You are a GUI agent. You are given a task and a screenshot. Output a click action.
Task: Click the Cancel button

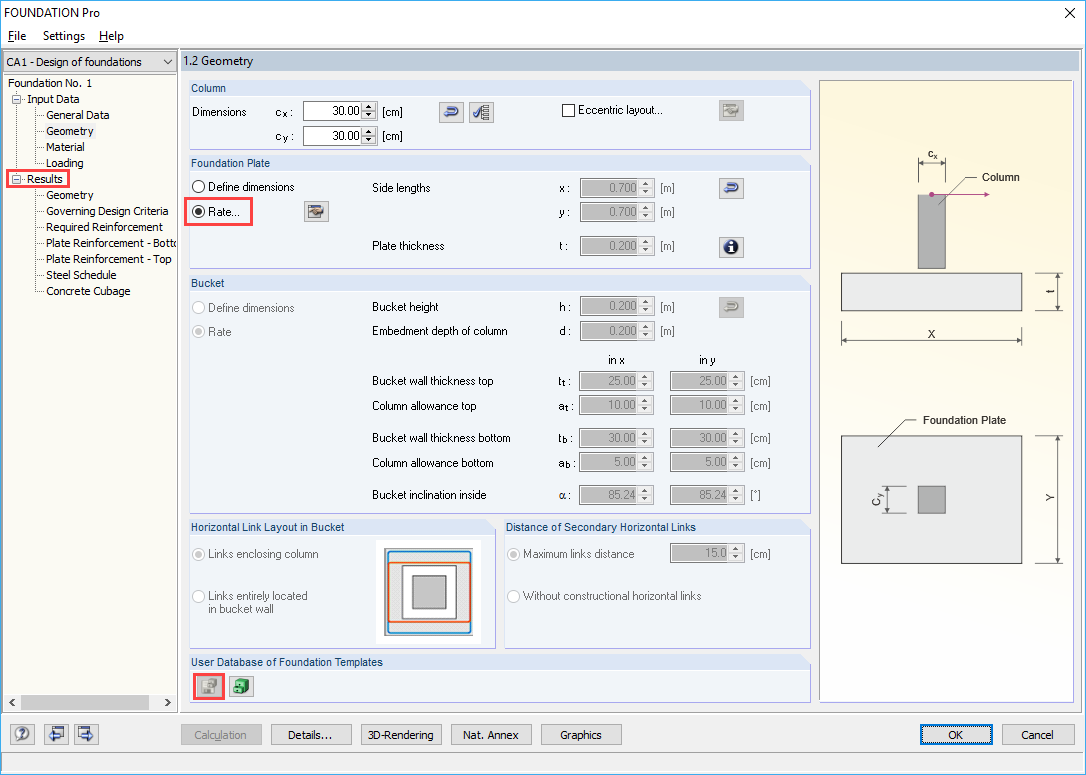coord(1038,735)
